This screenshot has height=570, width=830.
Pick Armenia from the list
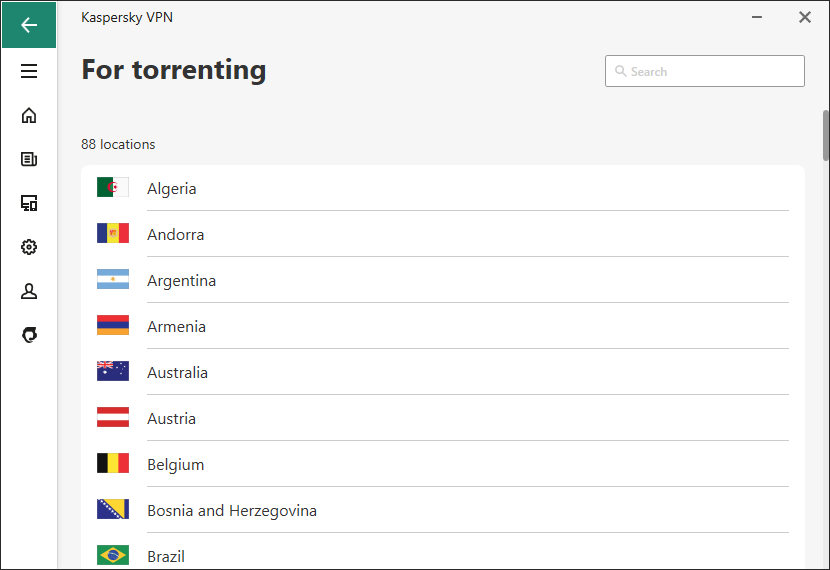[x=443, y=326]
